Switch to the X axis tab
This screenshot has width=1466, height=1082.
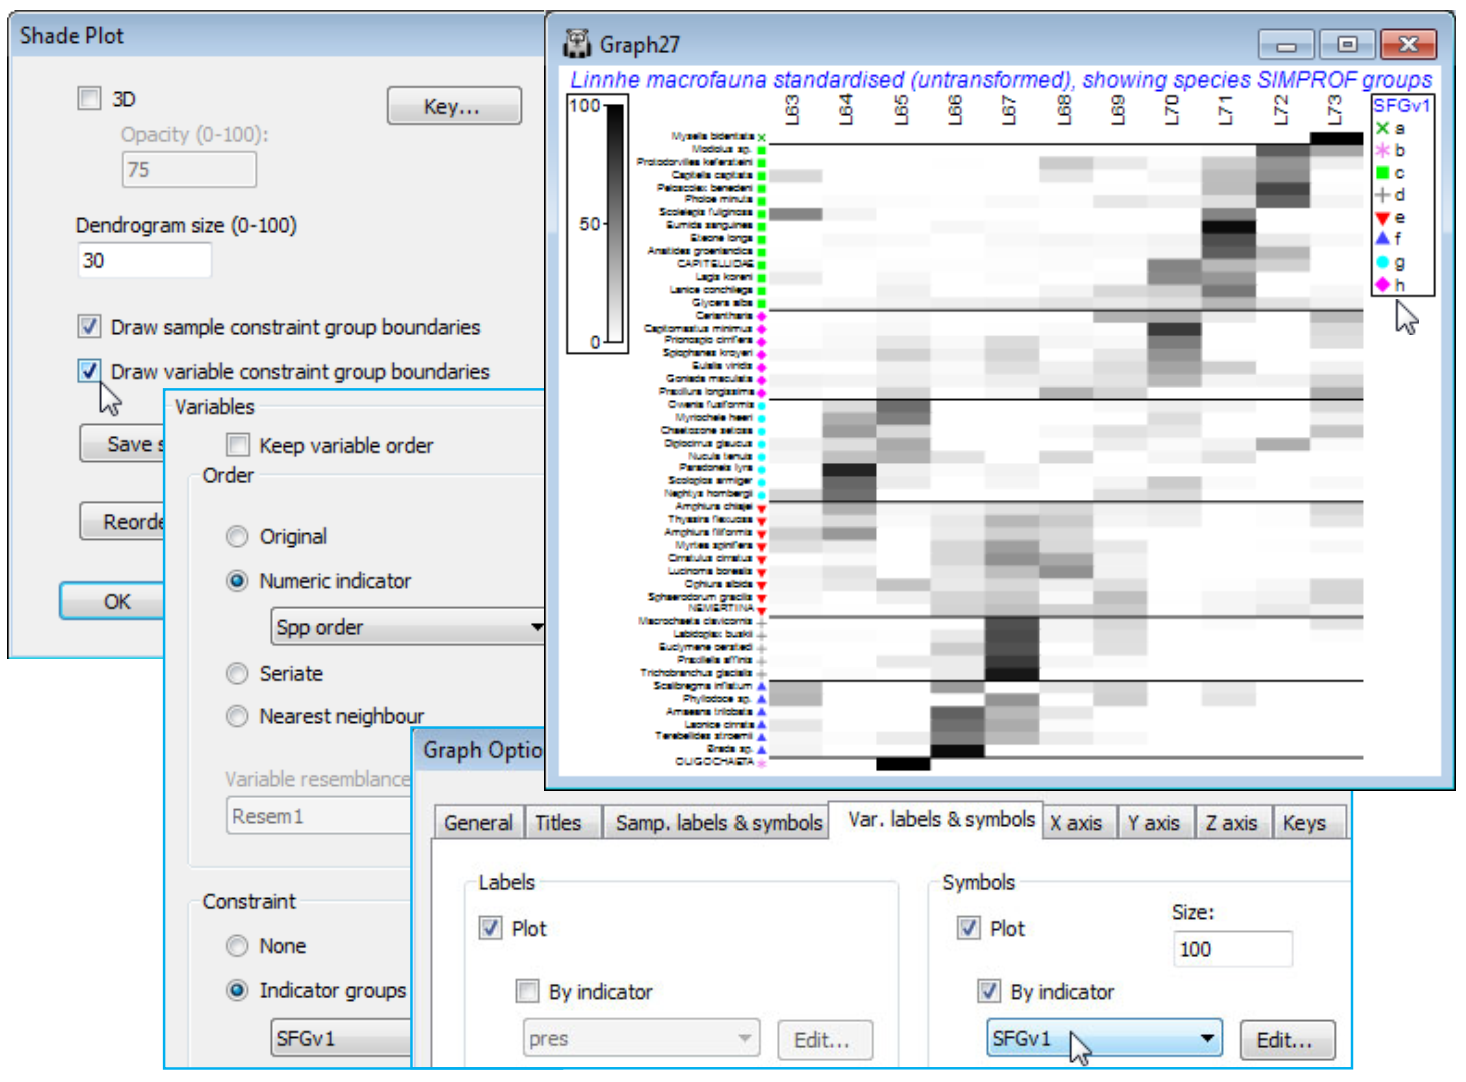pyautogui.click(x=1076, y=823)
